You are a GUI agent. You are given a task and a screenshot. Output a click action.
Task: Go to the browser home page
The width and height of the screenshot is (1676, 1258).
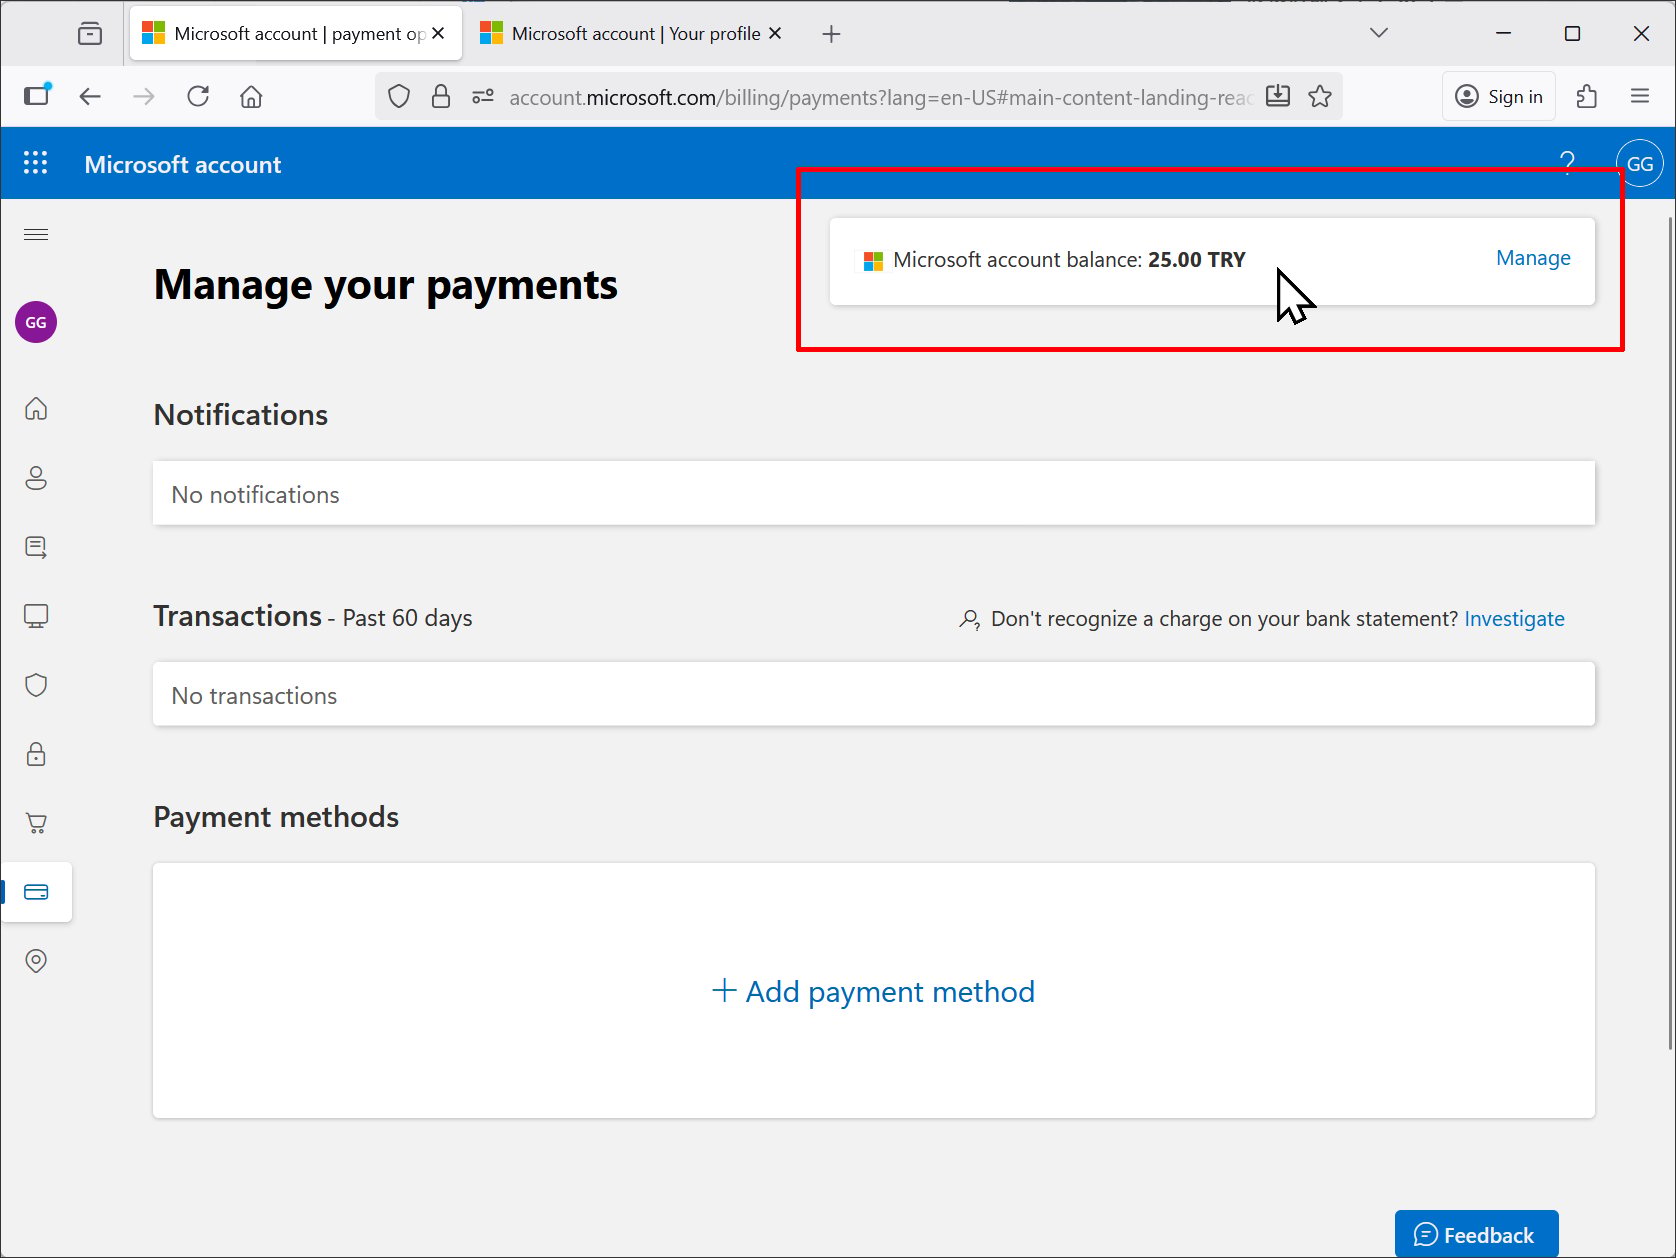tap(251, 97)
